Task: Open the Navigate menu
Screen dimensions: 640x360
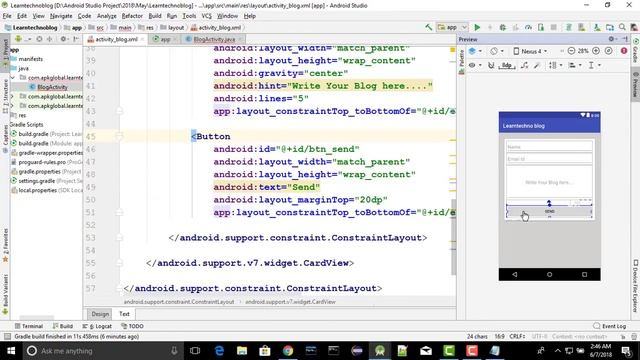Action: 61,16
